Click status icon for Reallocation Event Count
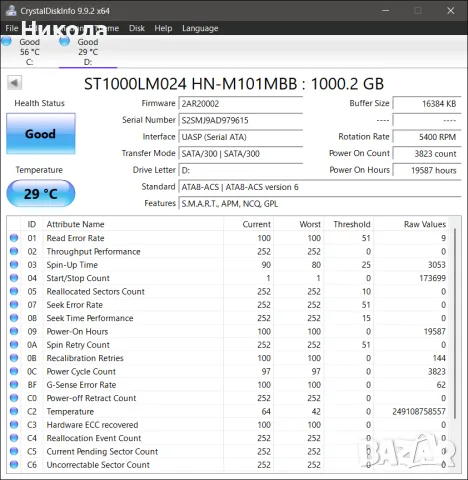Viewport: 468px width, 480px height. click(14, 438)
